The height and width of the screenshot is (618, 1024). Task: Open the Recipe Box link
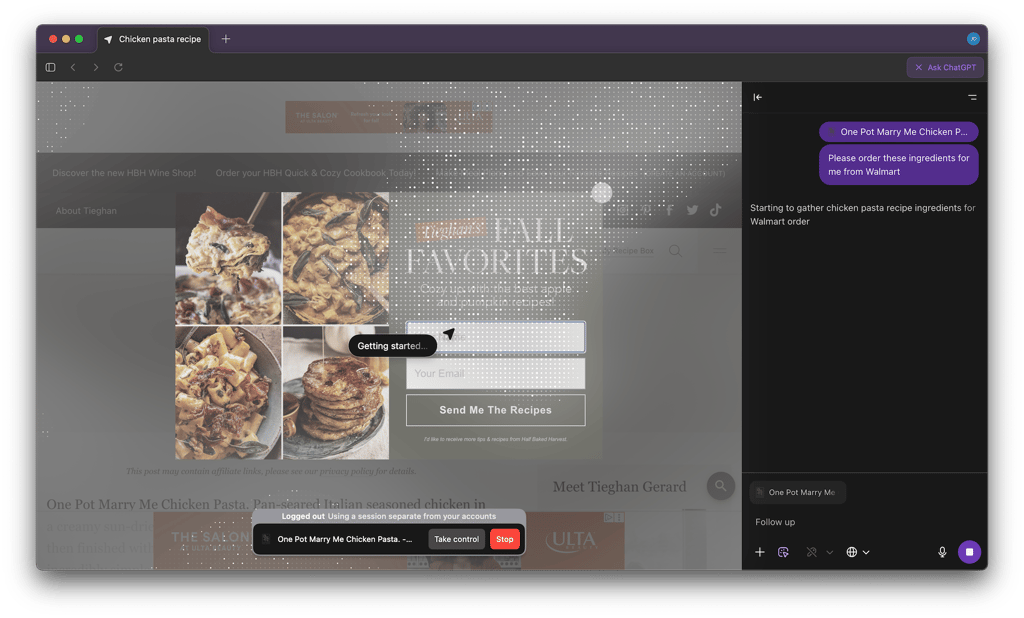[x=628, y=251]
